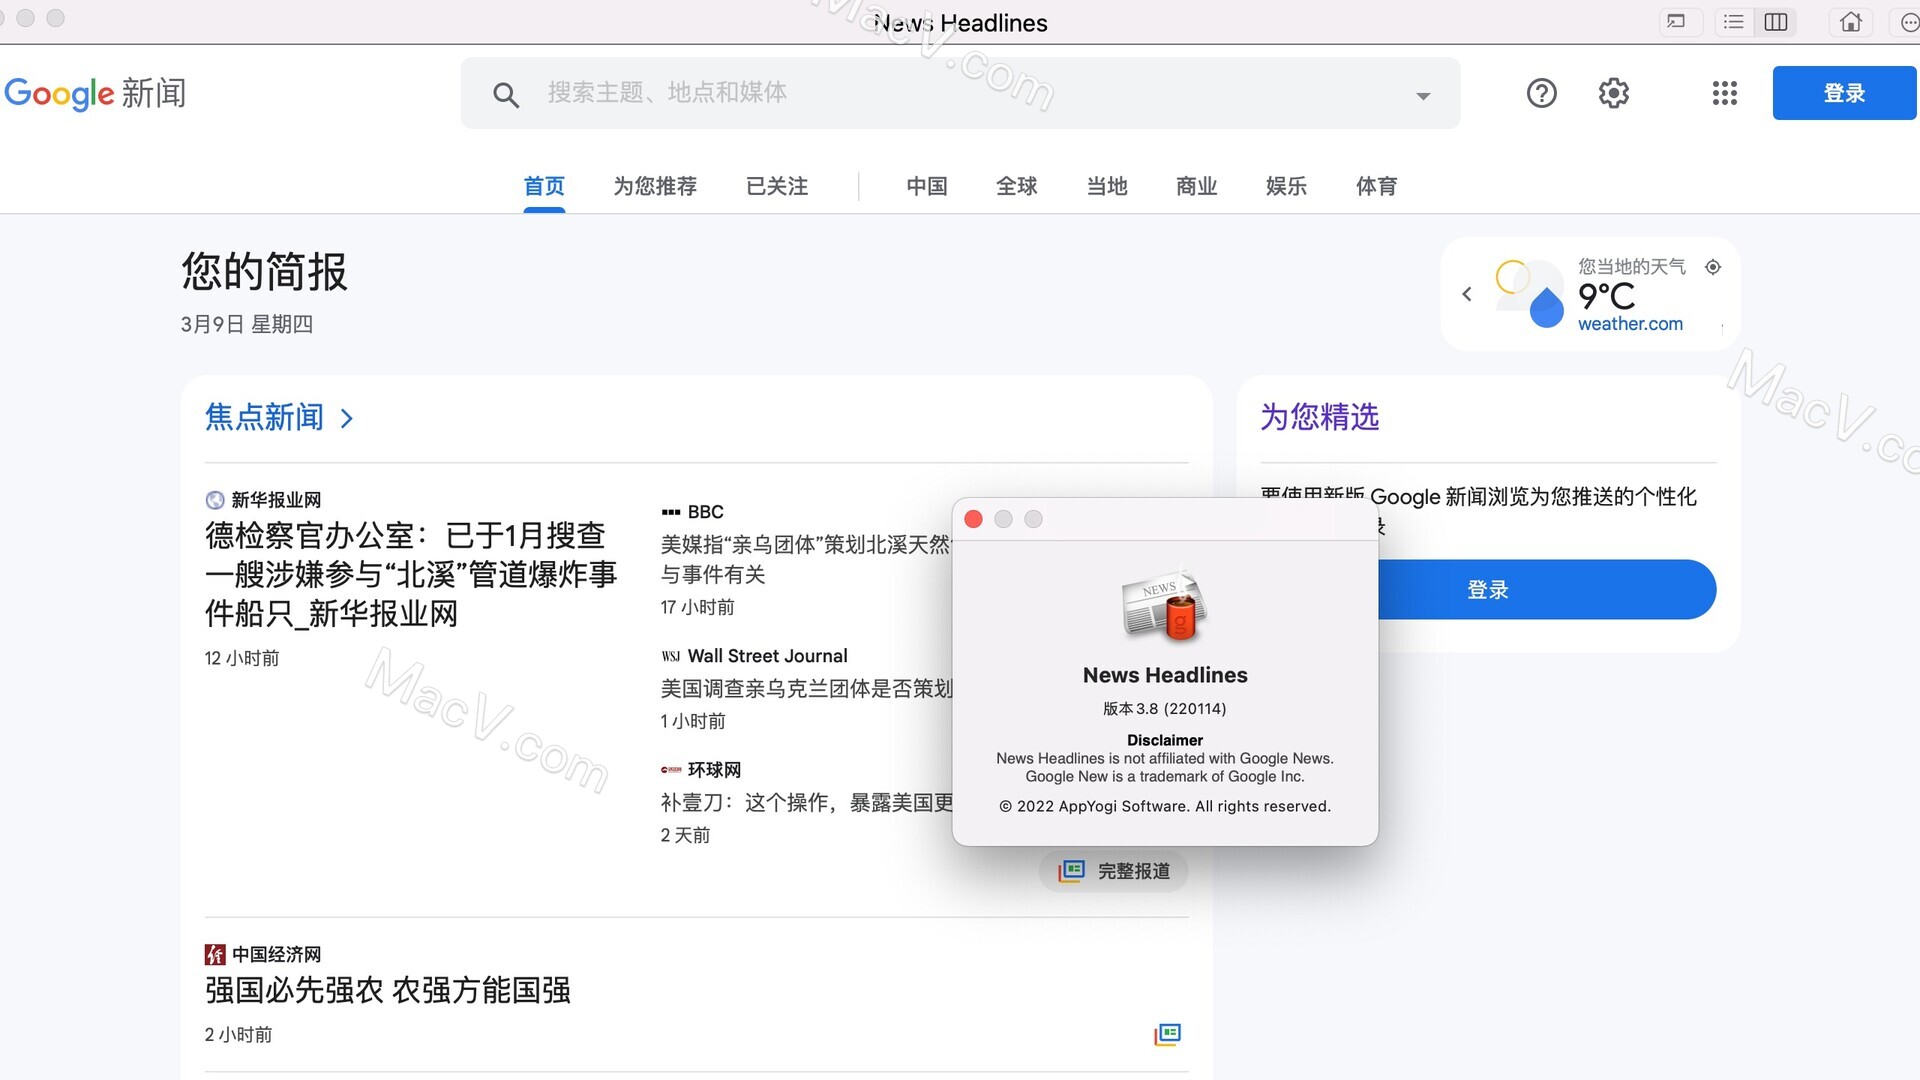This screenshot has height=1080, width=1920.
Task: Click the BBC source label
Action: [x=705, y=512]
